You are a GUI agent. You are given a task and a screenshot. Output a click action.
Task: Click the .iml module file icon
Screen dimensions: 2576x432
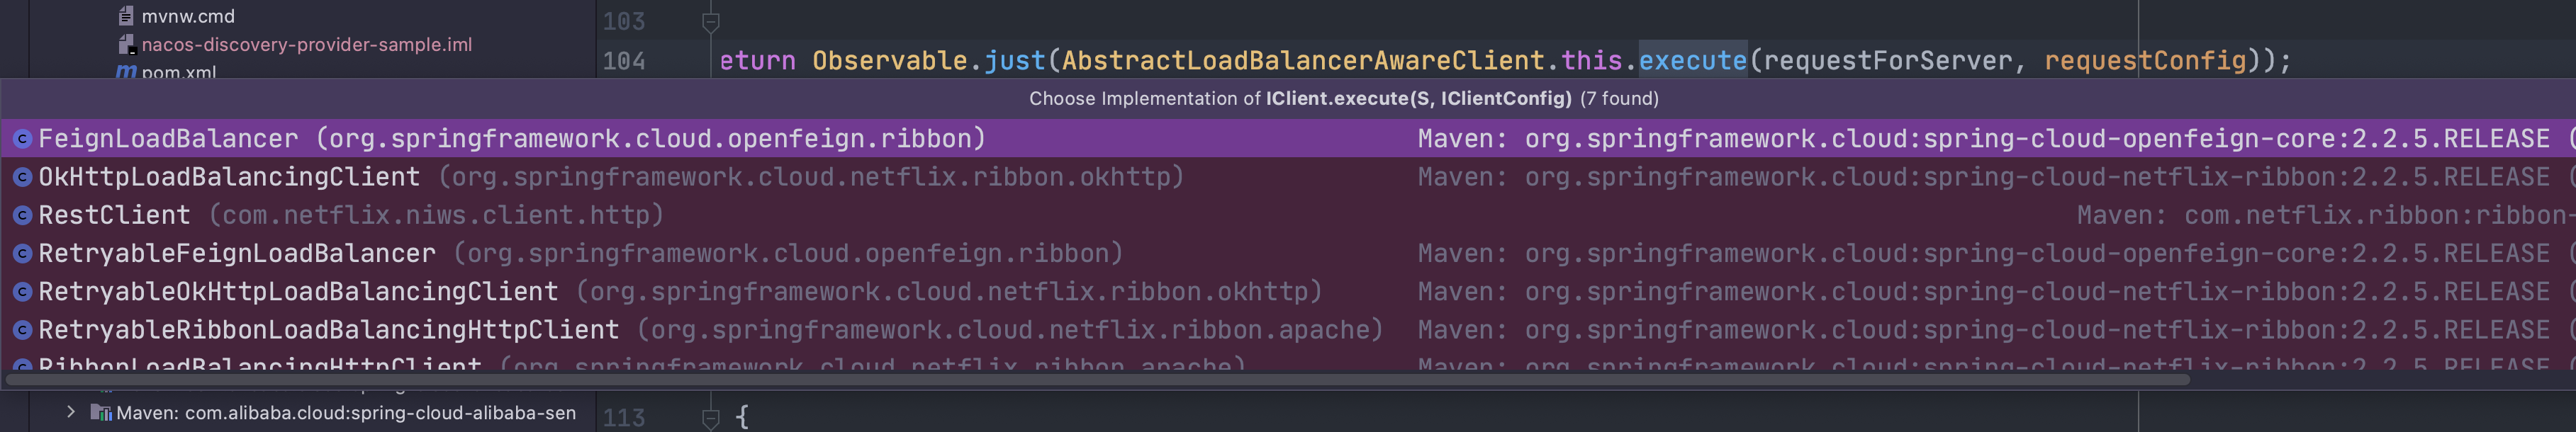tap(126, 44)
